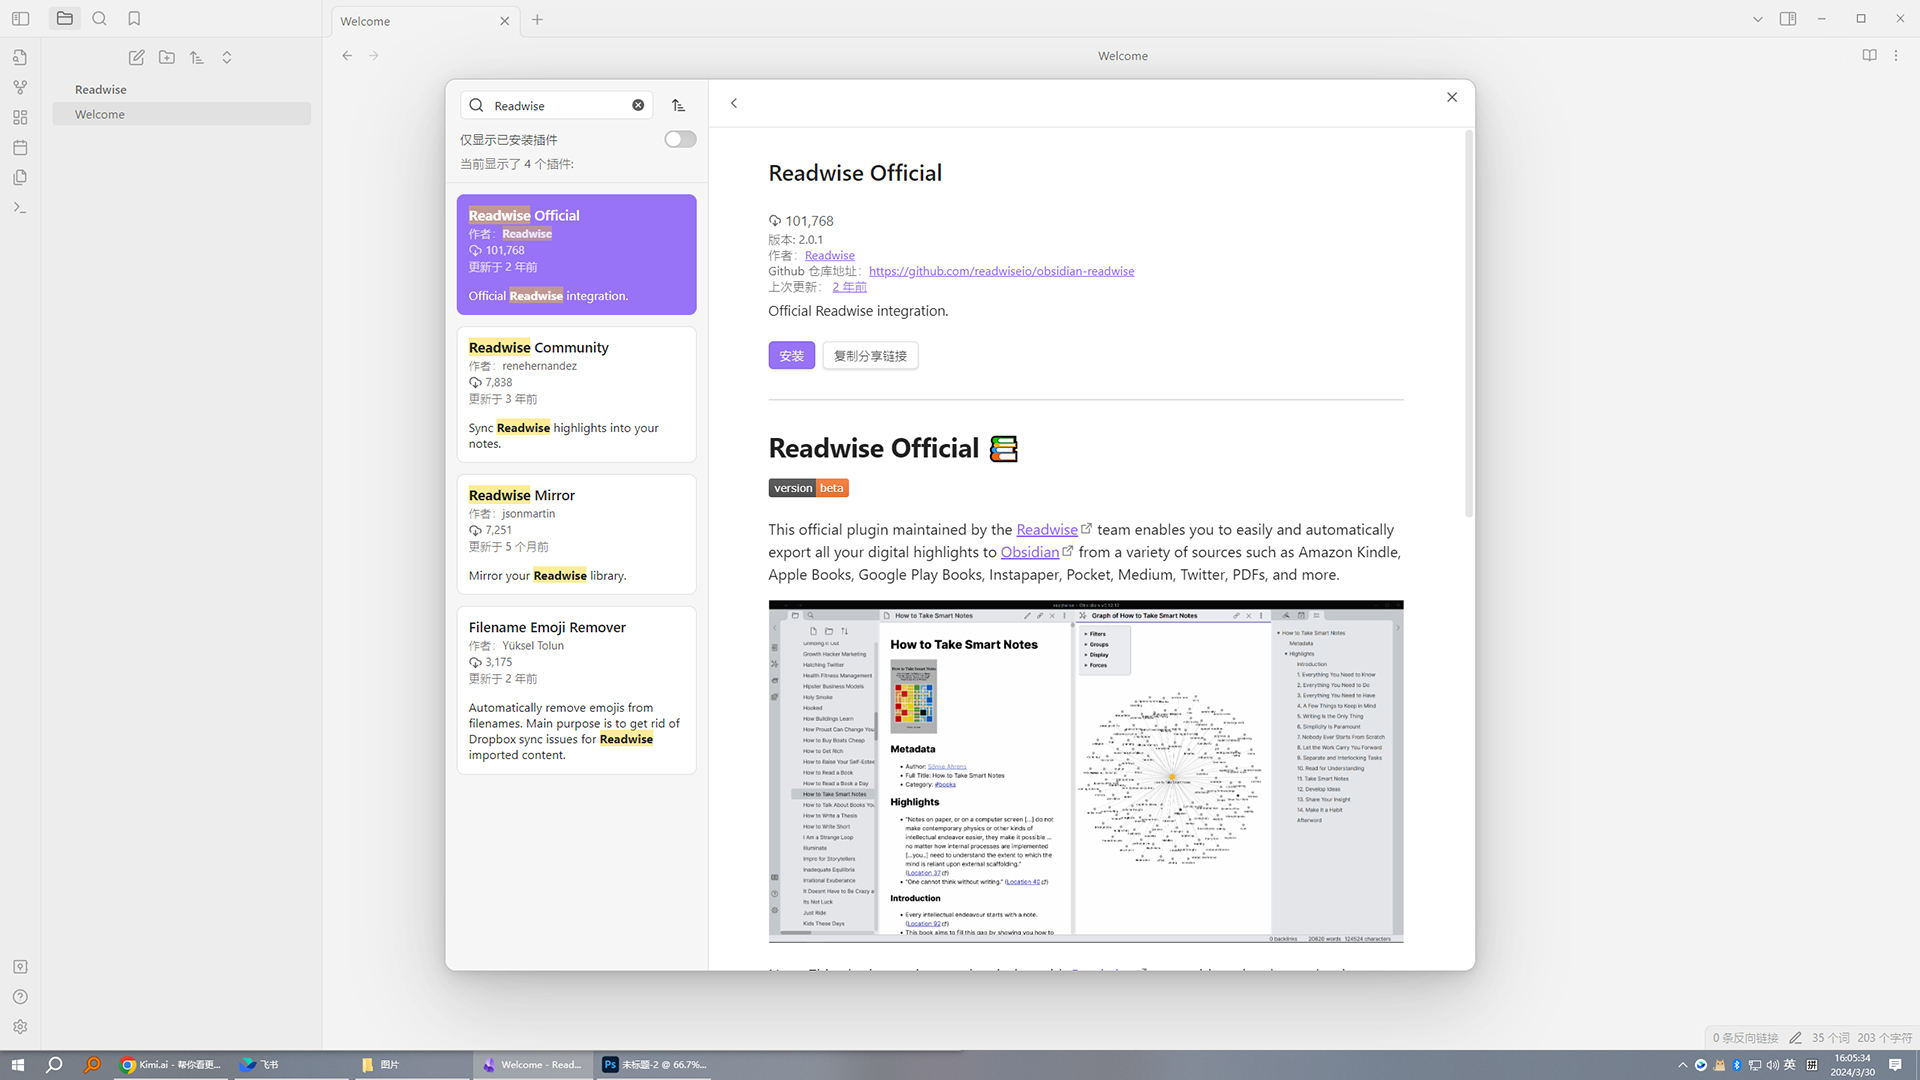1920x1080 pixels.
Task: Click plugin details vertical scrollbar
Action: [1468, 325]
